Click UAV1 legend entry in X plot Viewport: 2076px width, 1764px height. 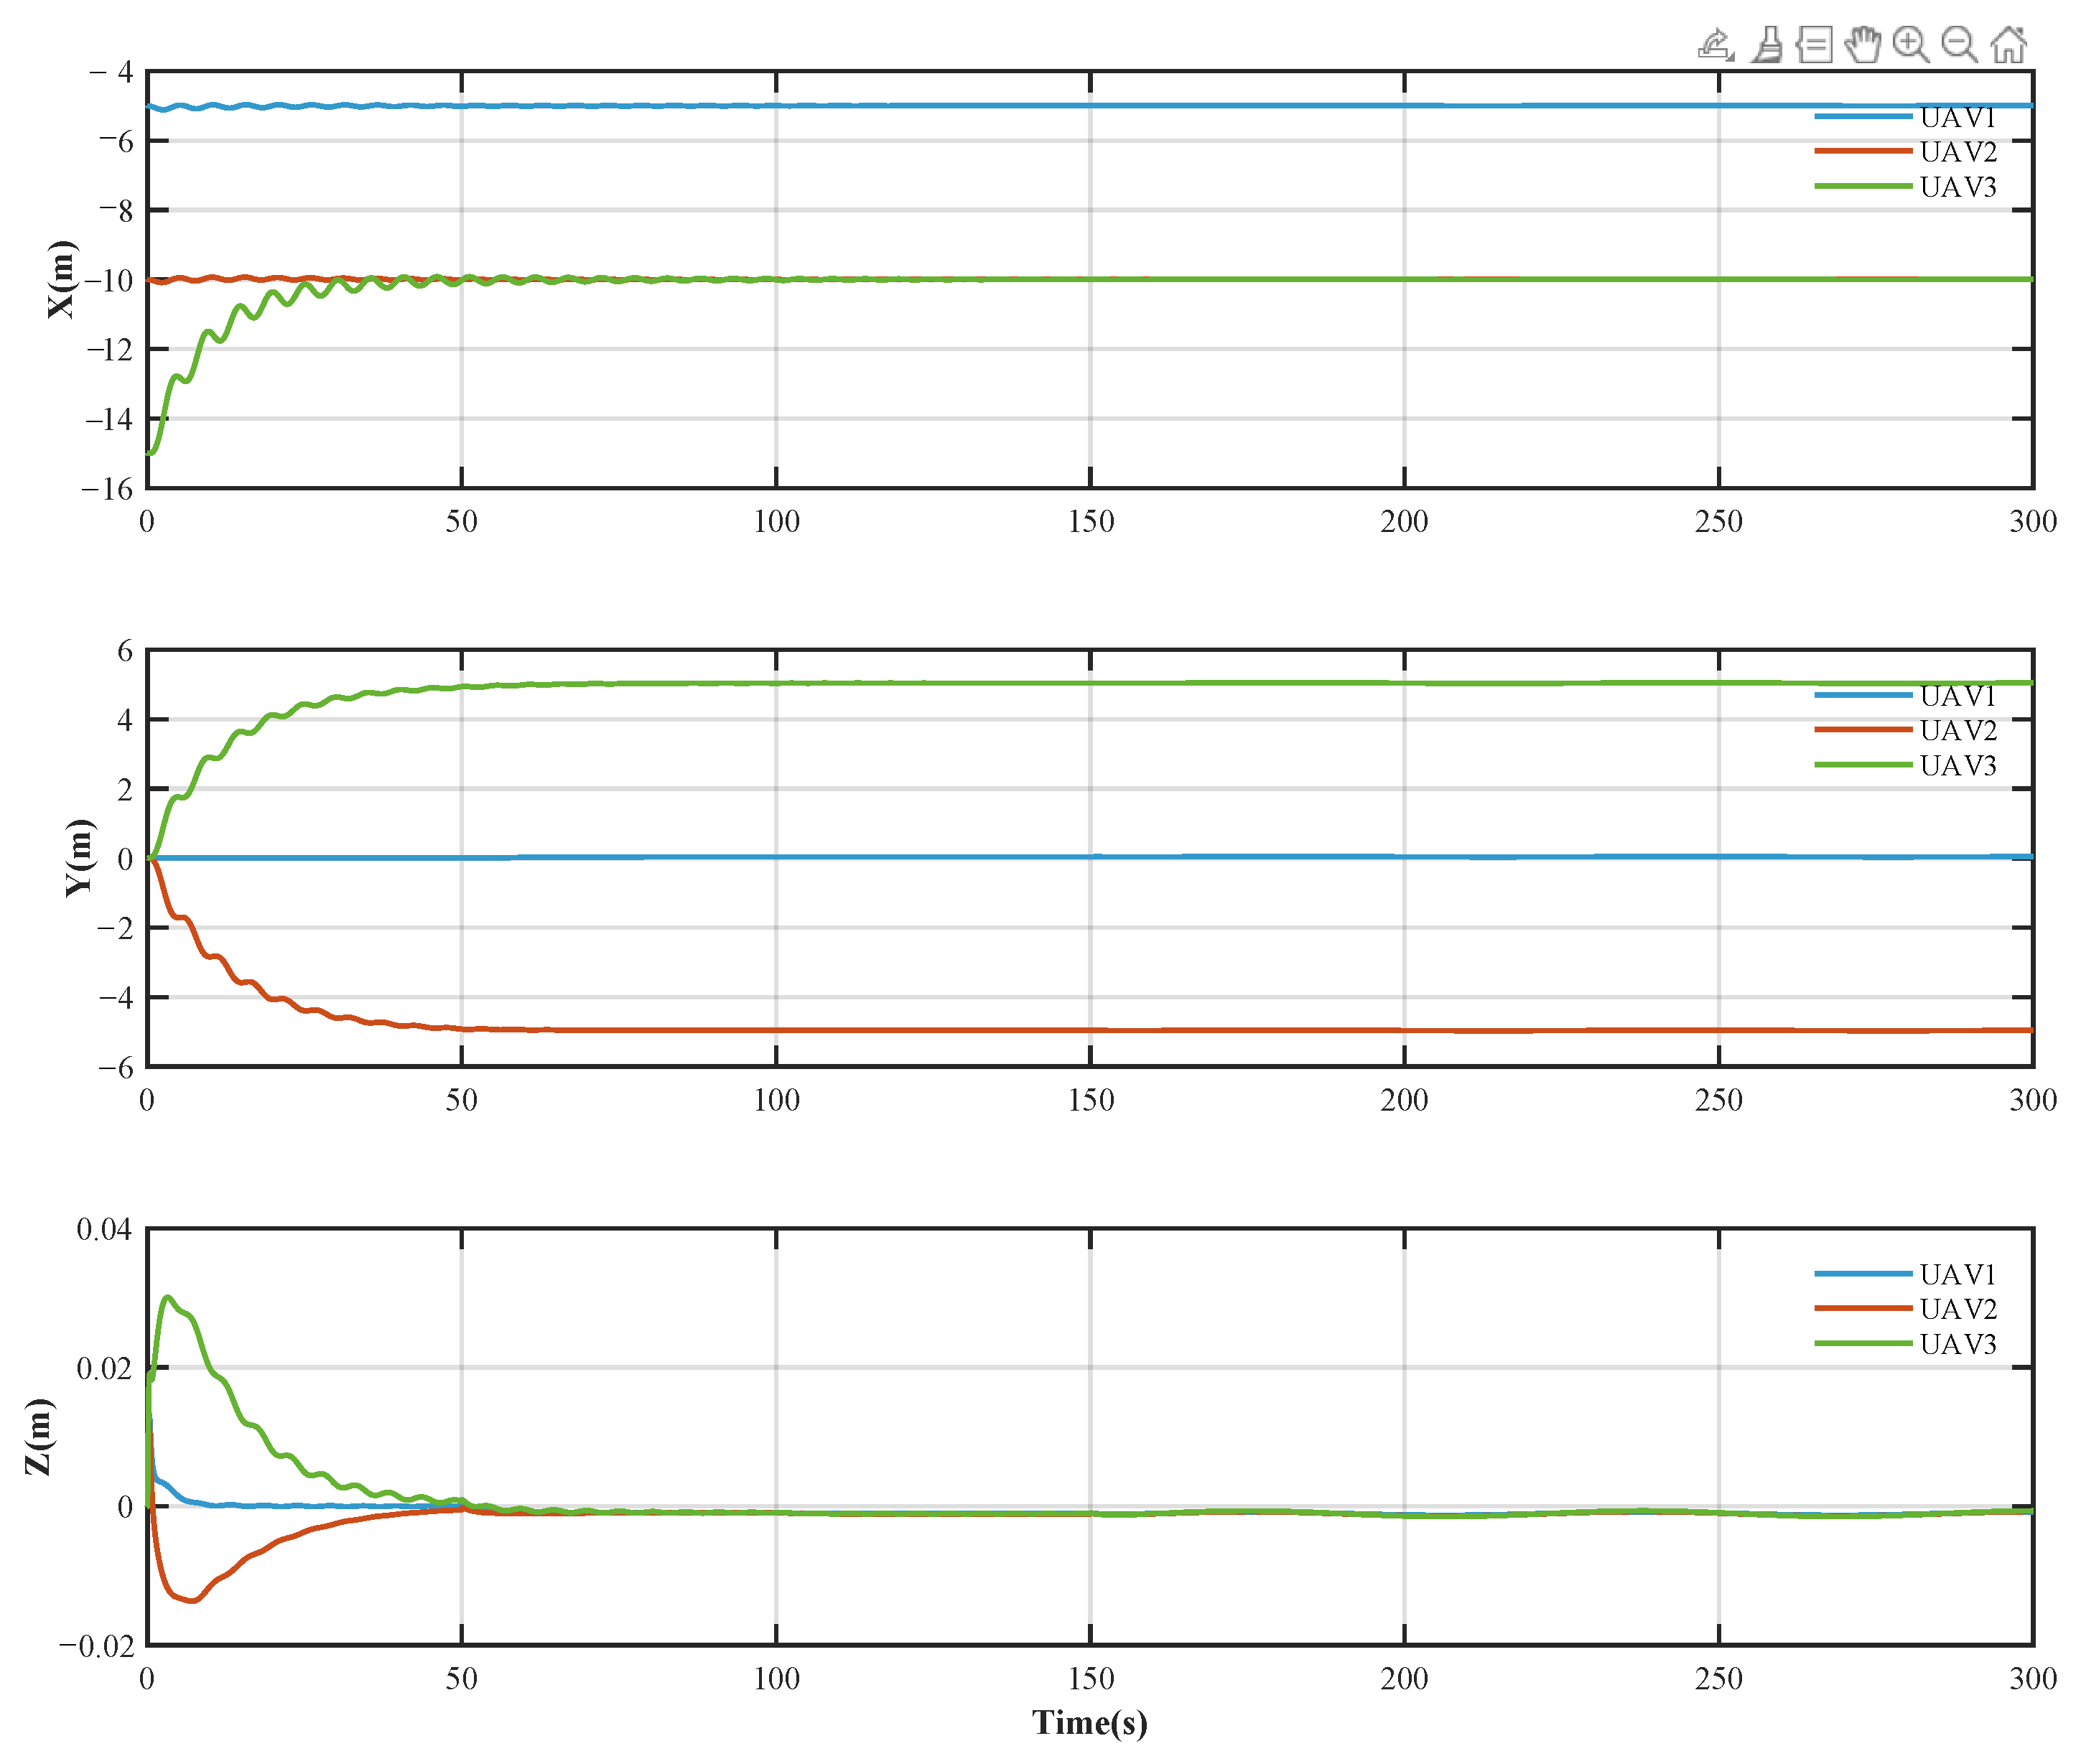[x=1956, y=118]
